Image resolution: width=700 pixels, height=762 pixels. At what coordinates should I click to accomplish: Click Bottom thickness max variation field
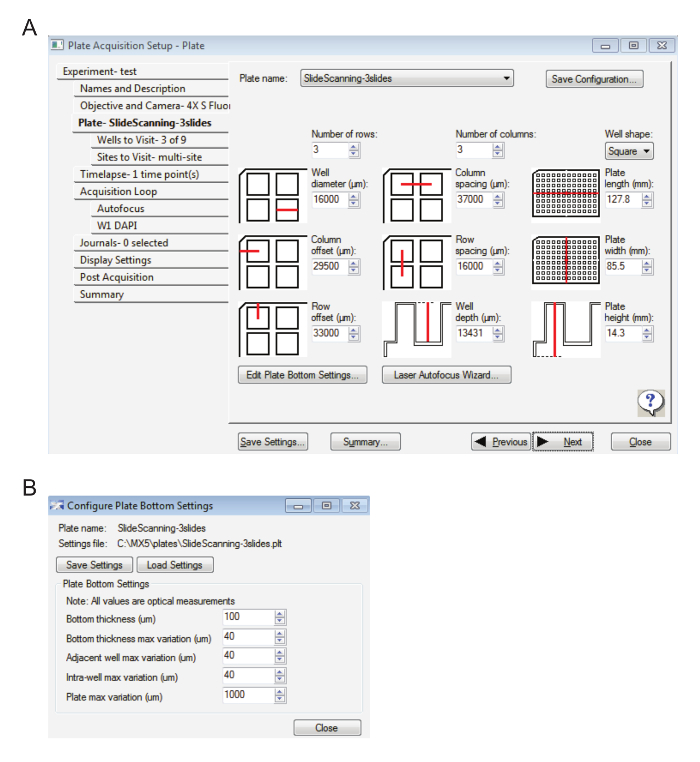point(249,637)
